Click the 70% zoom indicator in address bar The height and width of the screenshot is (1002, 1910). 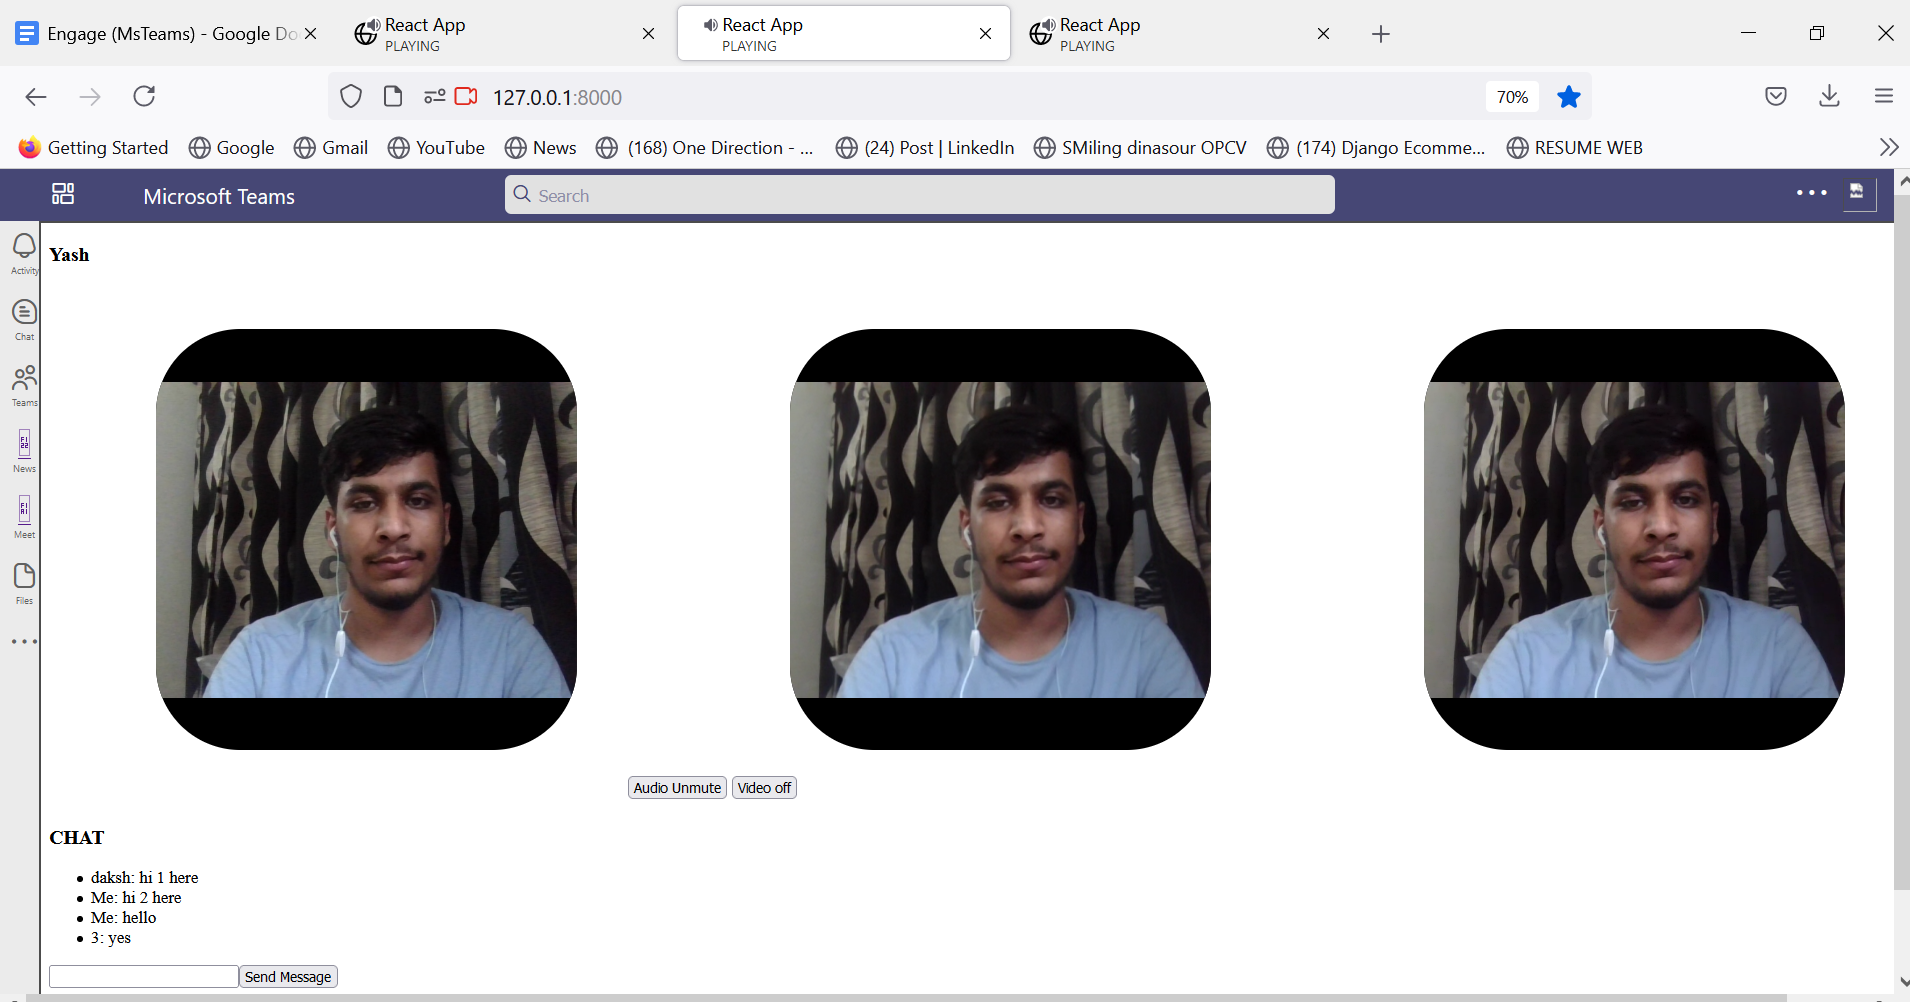point(1511,96)
